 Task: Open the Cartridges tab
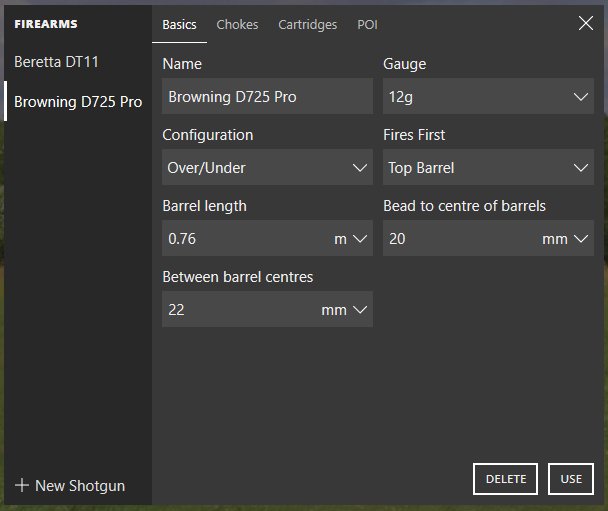coord(307,25)
